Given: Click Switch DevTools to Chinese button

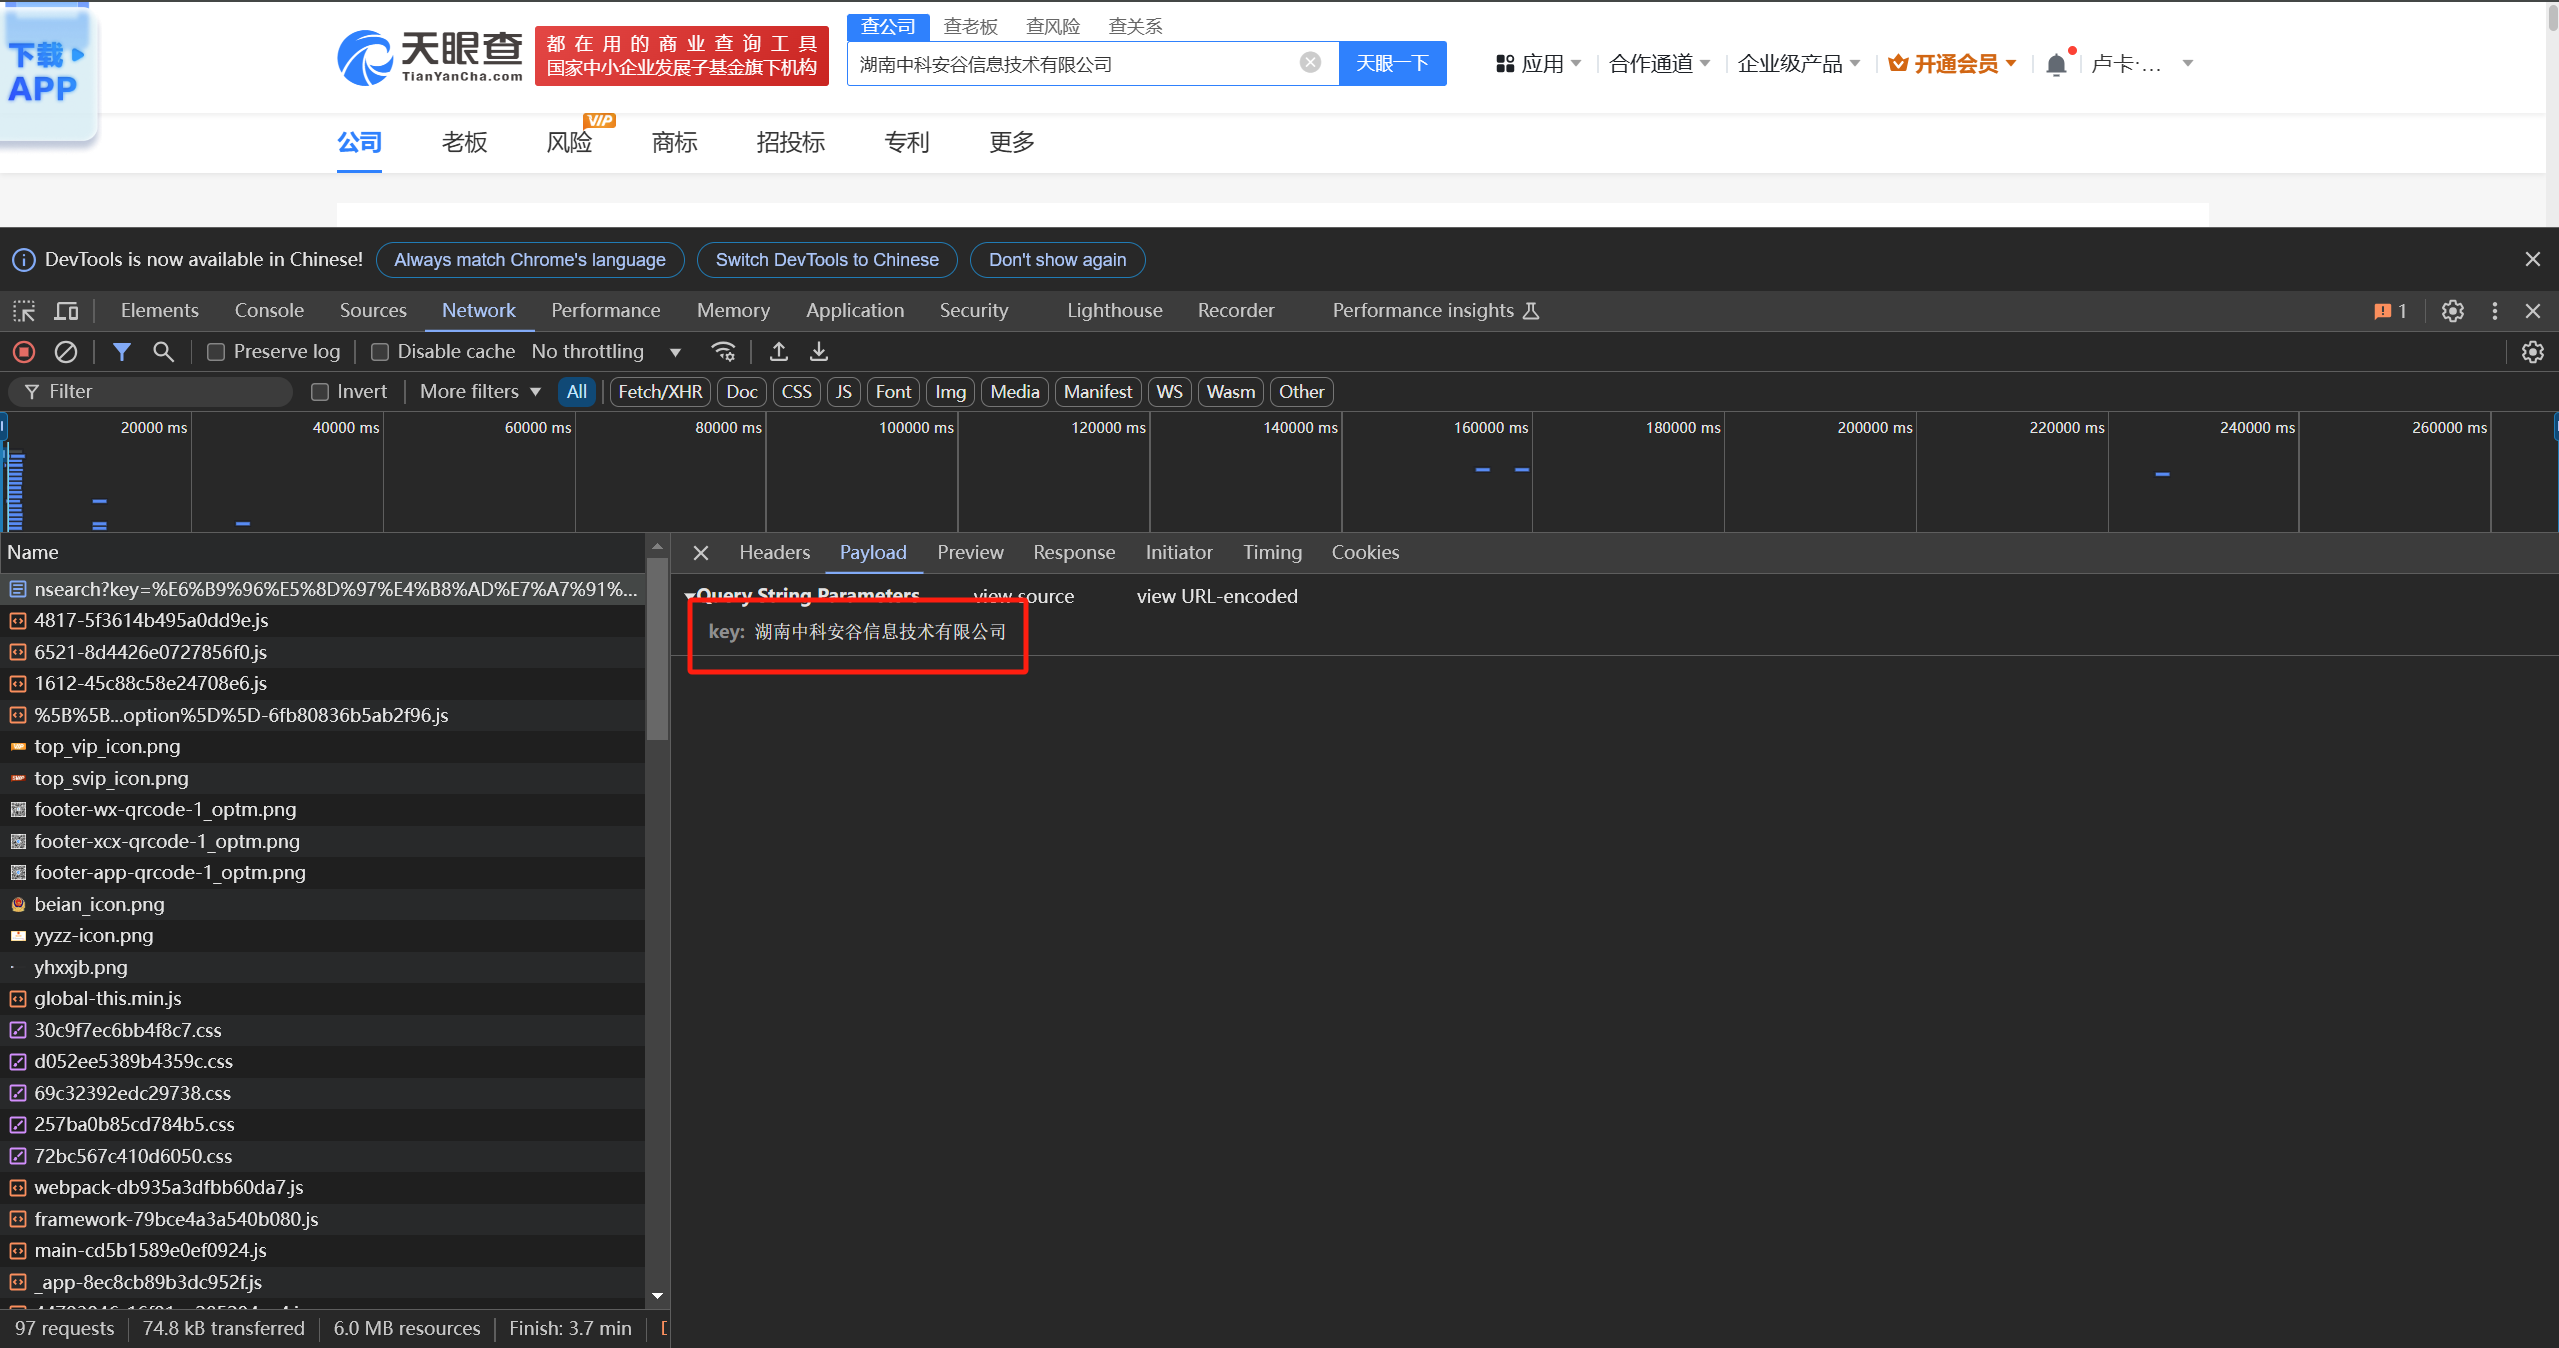Looking at the screenshot, I should (x=827, y=260).
